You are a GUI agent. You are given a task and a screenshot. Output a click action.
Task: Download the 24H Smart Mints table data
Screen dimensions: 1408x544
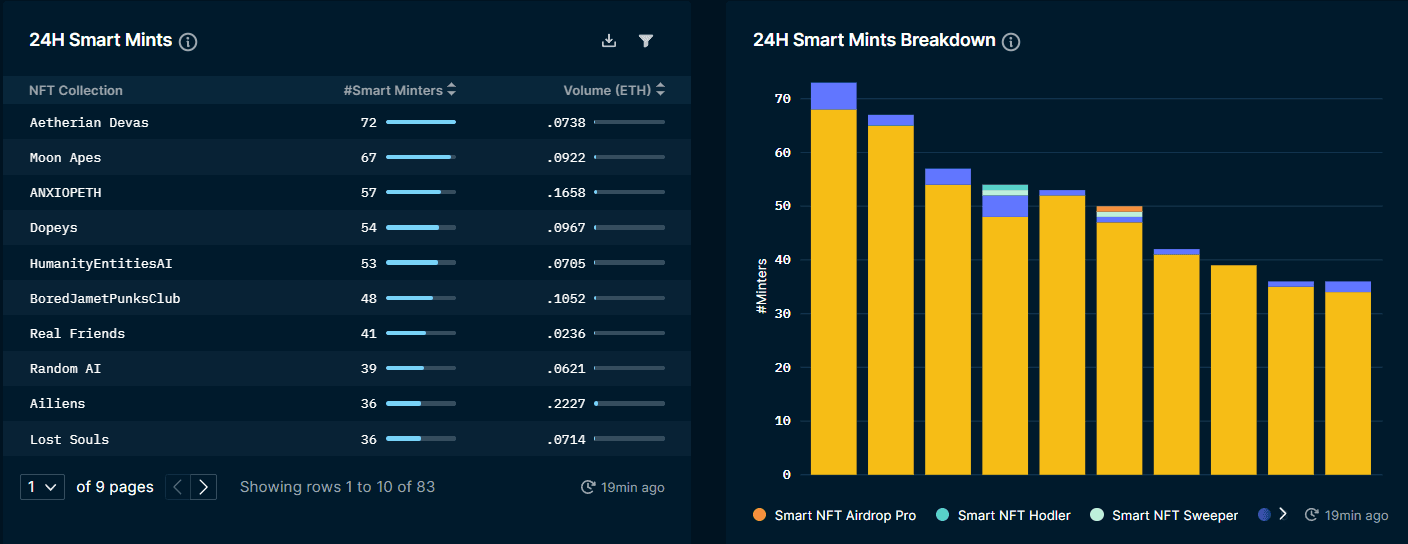coord(608,40)
